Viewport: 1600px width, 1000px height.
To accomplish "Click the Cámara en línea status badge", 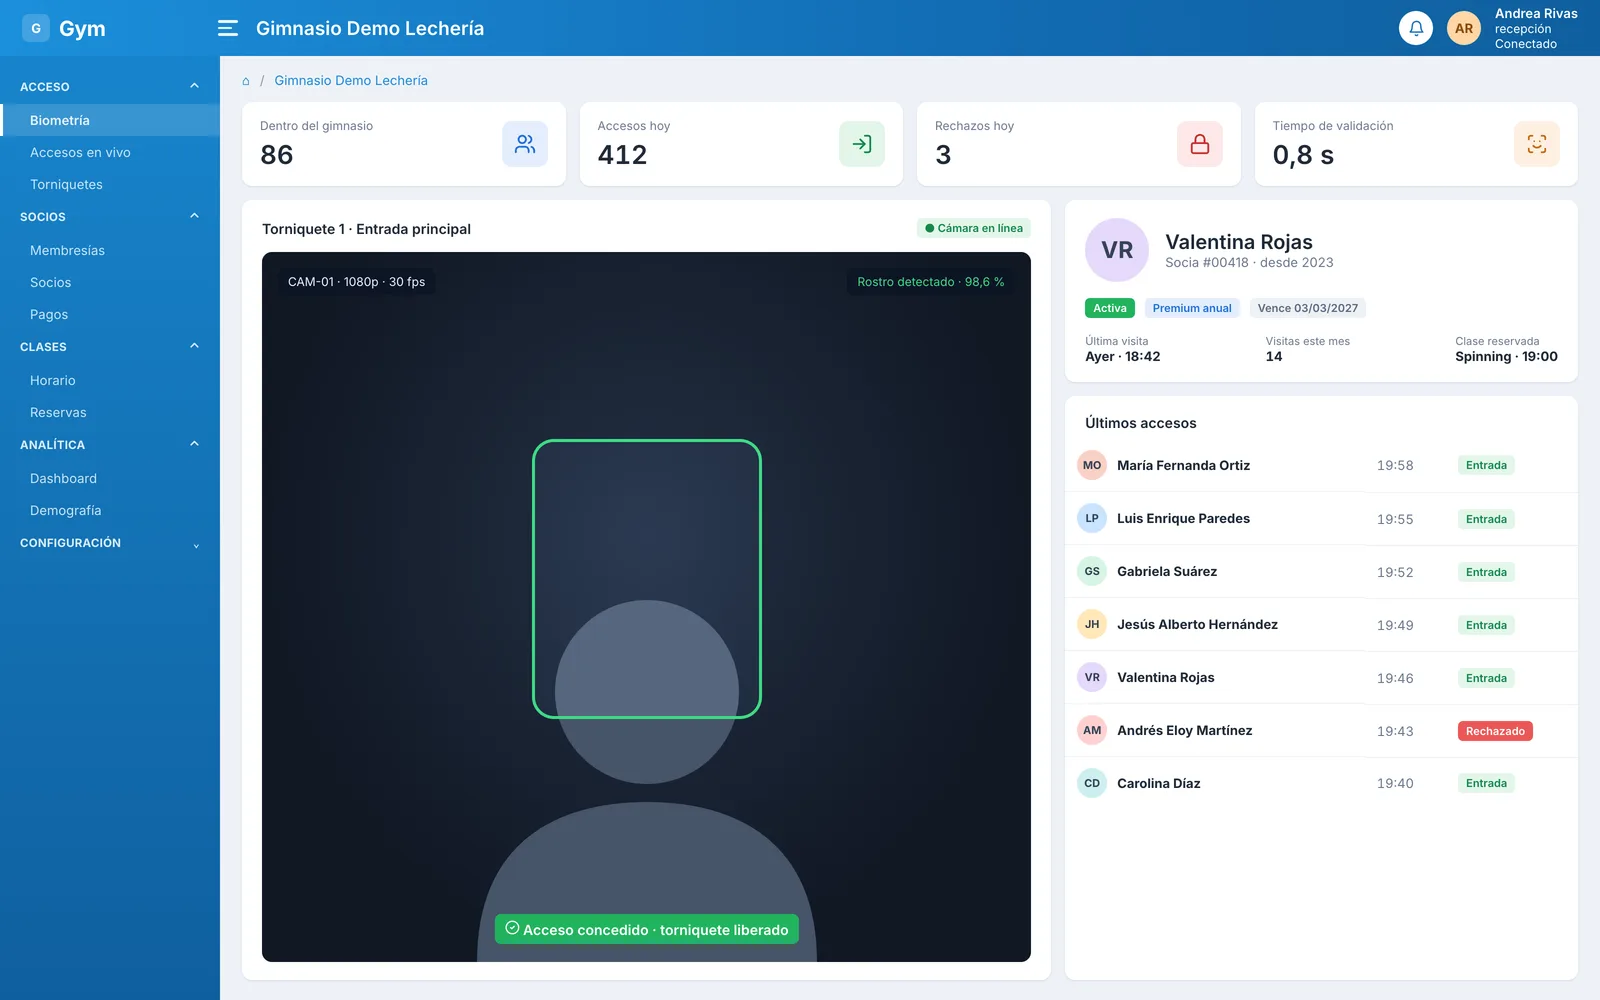I will pos(974,228).
